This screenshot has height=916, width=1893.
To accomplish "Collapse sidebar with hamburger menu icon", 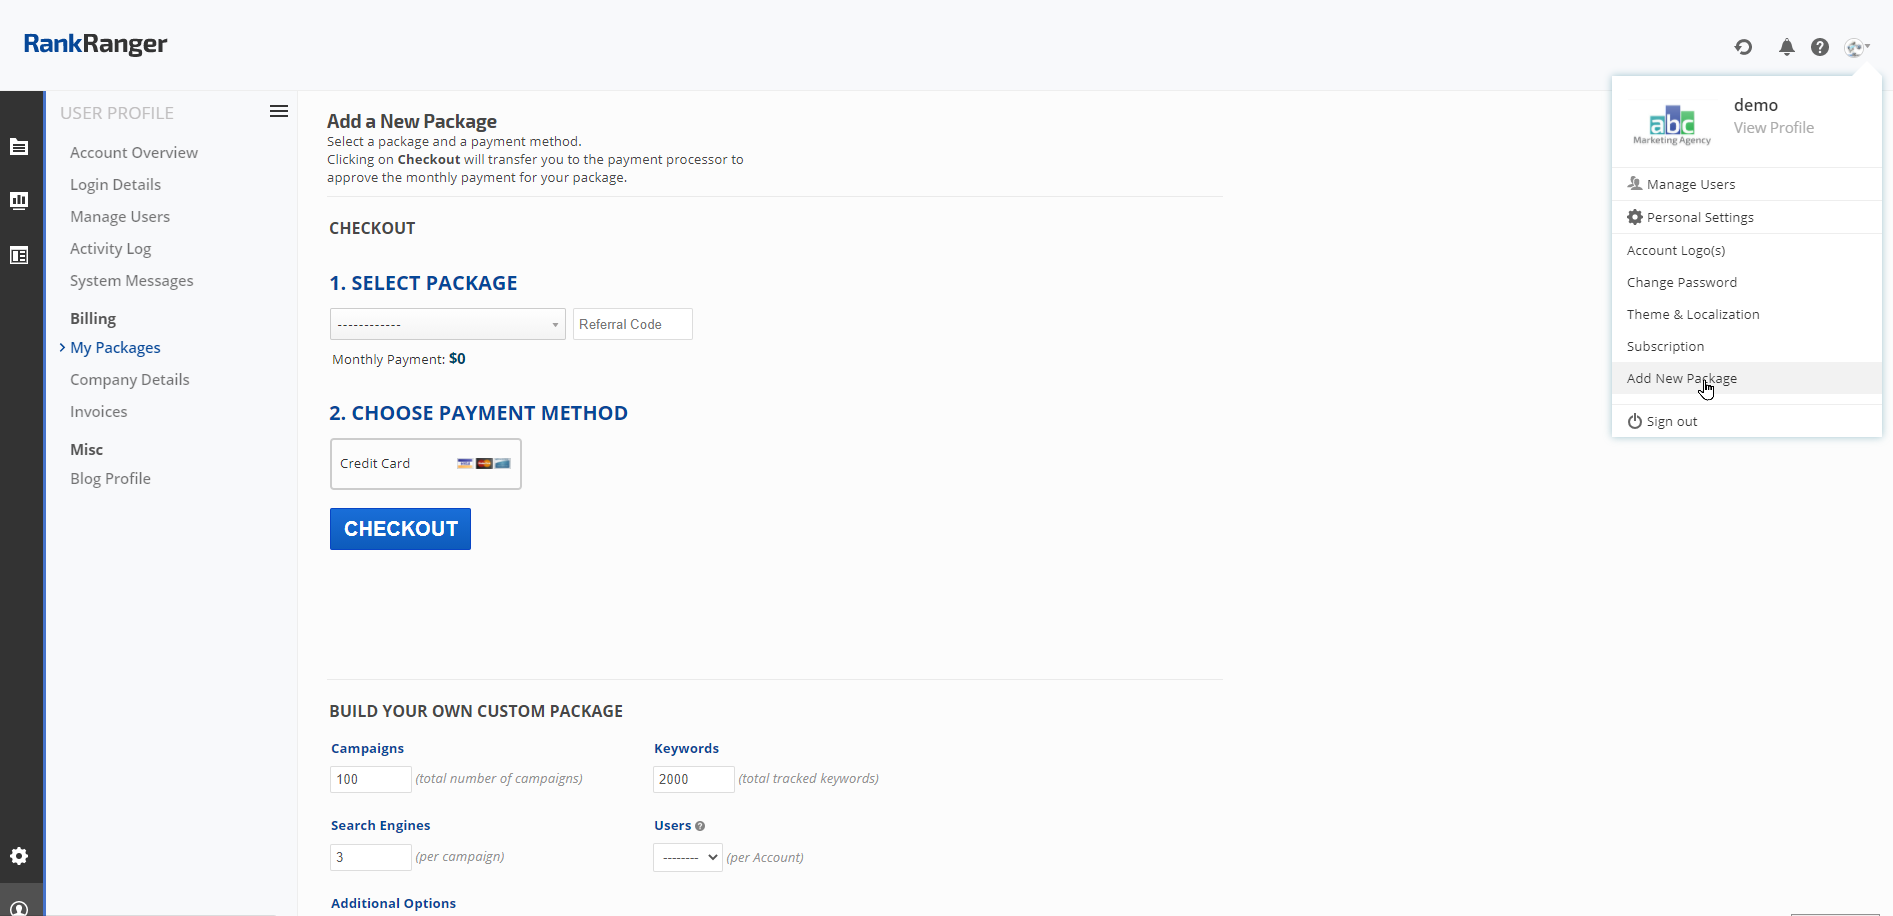I will [x=279, y=112].
